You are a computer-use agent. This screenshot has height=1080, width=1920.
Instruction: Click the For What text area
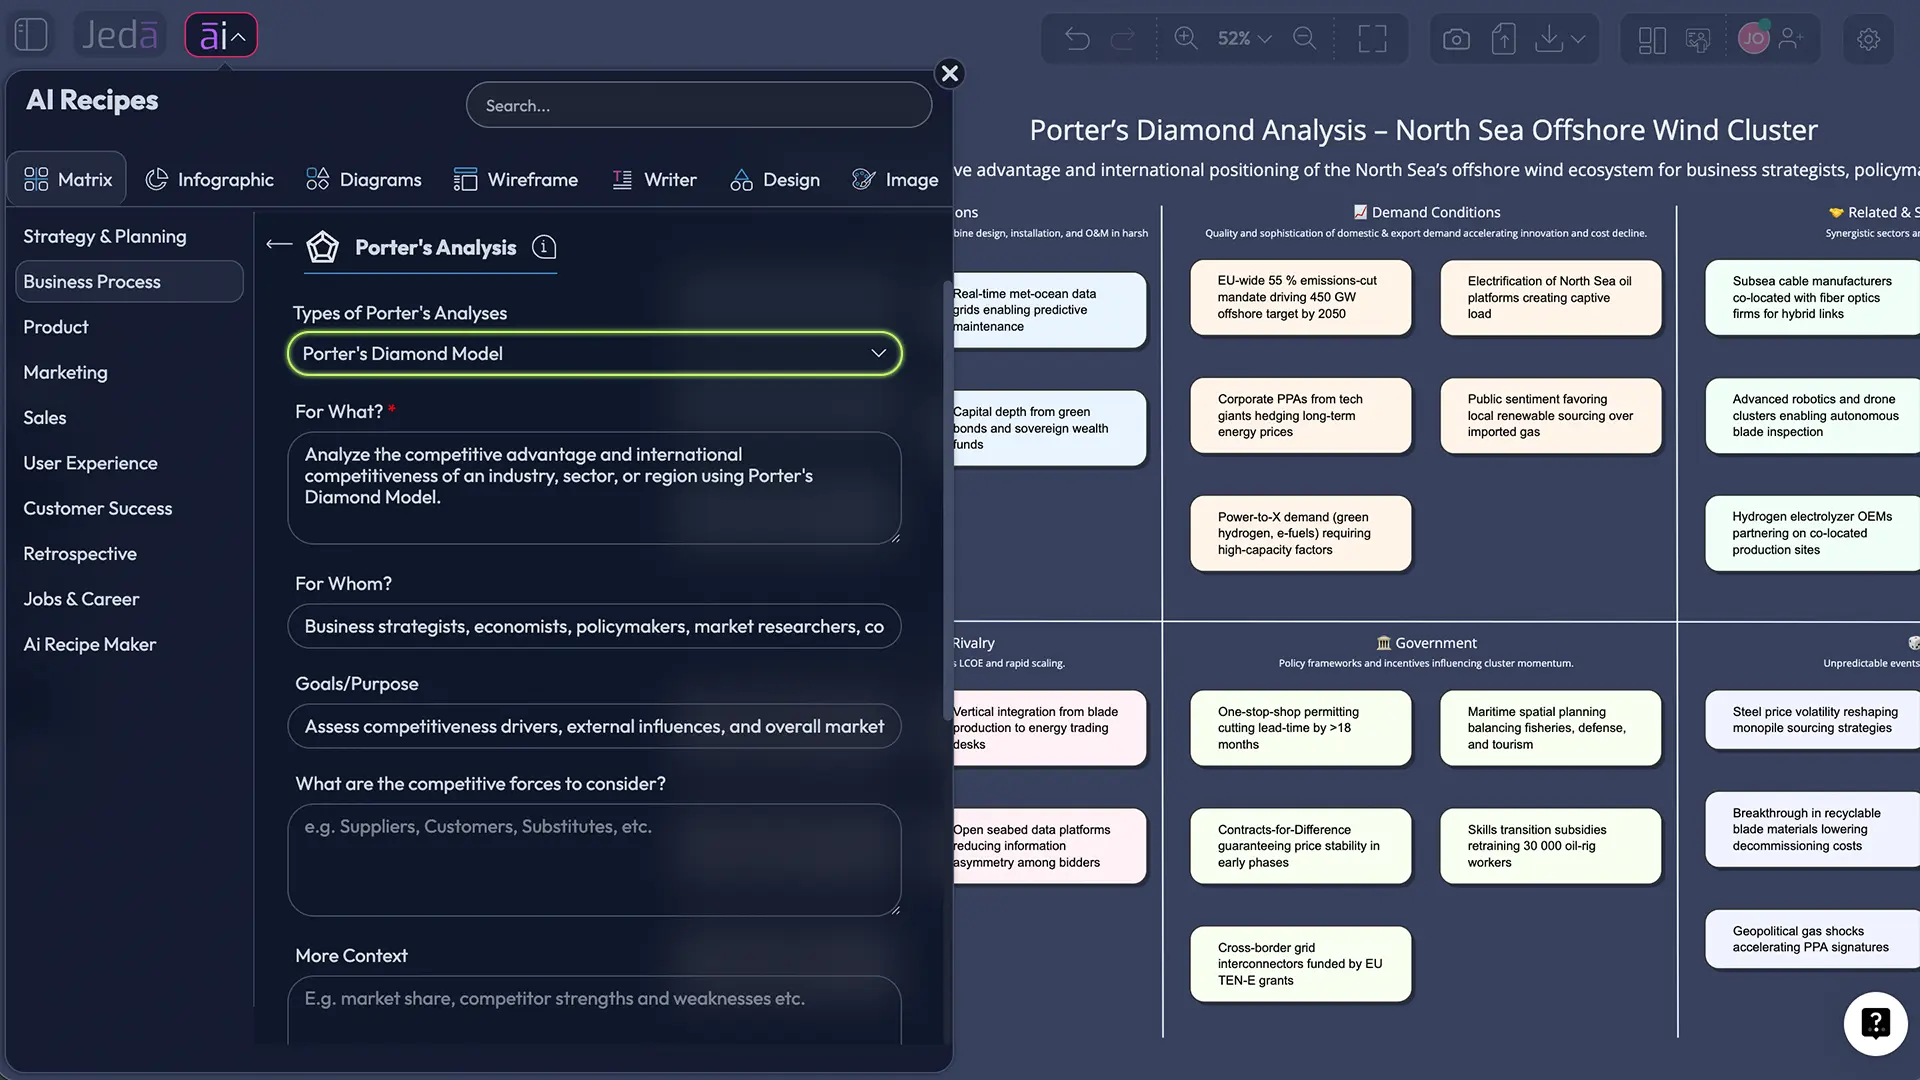click(x=595, y=488)
